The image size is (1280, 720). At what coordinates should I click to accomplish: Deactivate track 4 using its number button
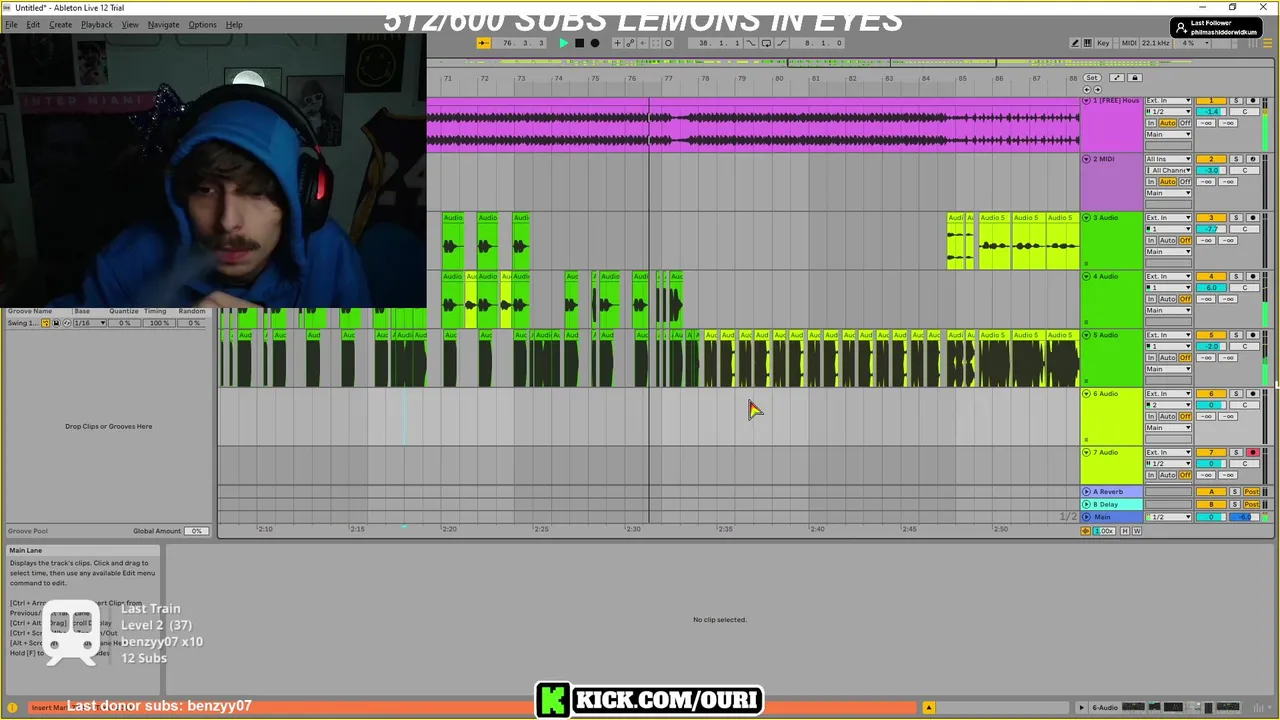(x=1211, y=277)
